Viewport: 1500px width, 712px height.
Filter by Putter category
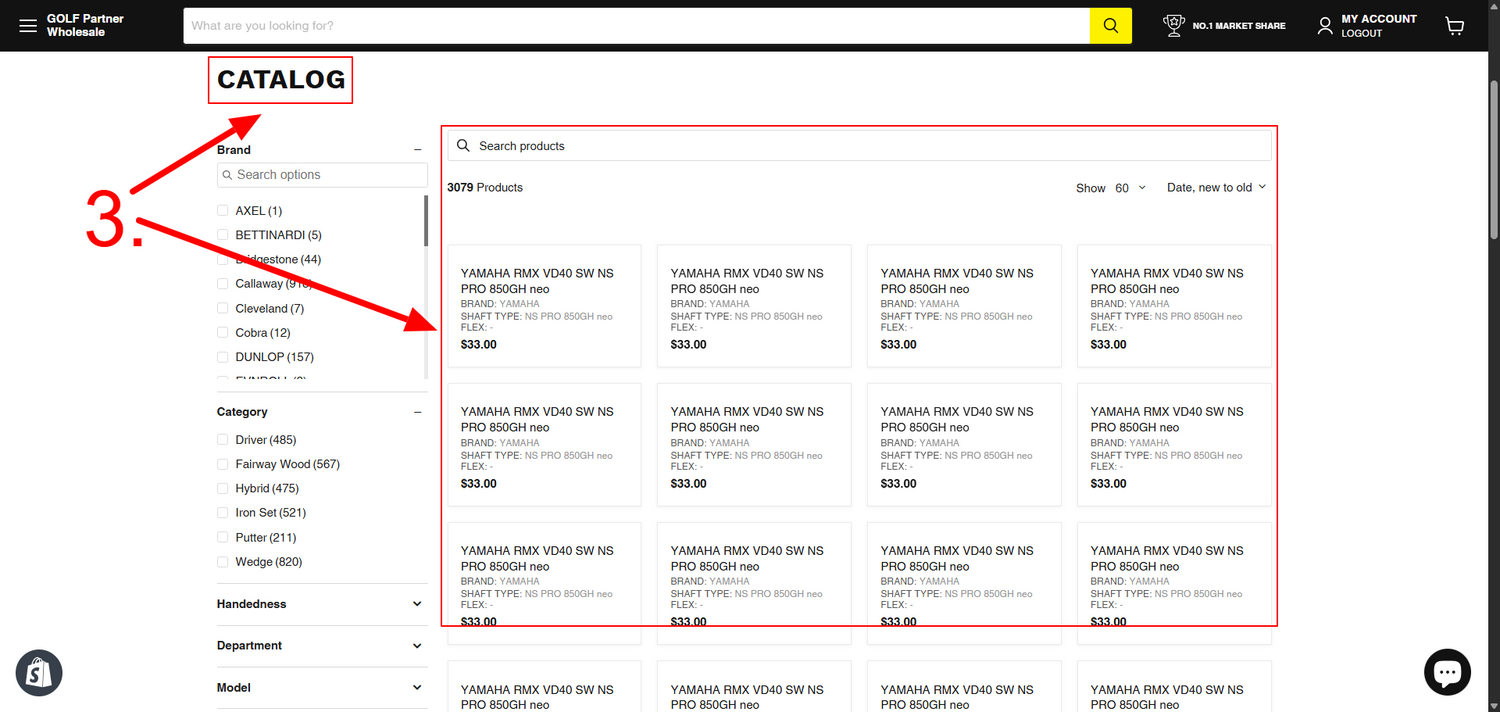point(223,538)
